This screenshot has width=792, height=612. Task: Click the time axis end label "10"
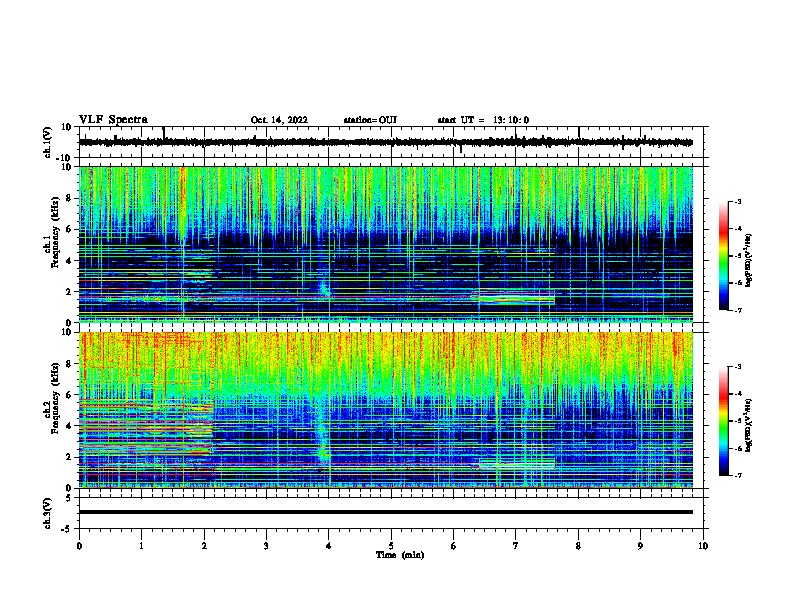coord(703,546)
